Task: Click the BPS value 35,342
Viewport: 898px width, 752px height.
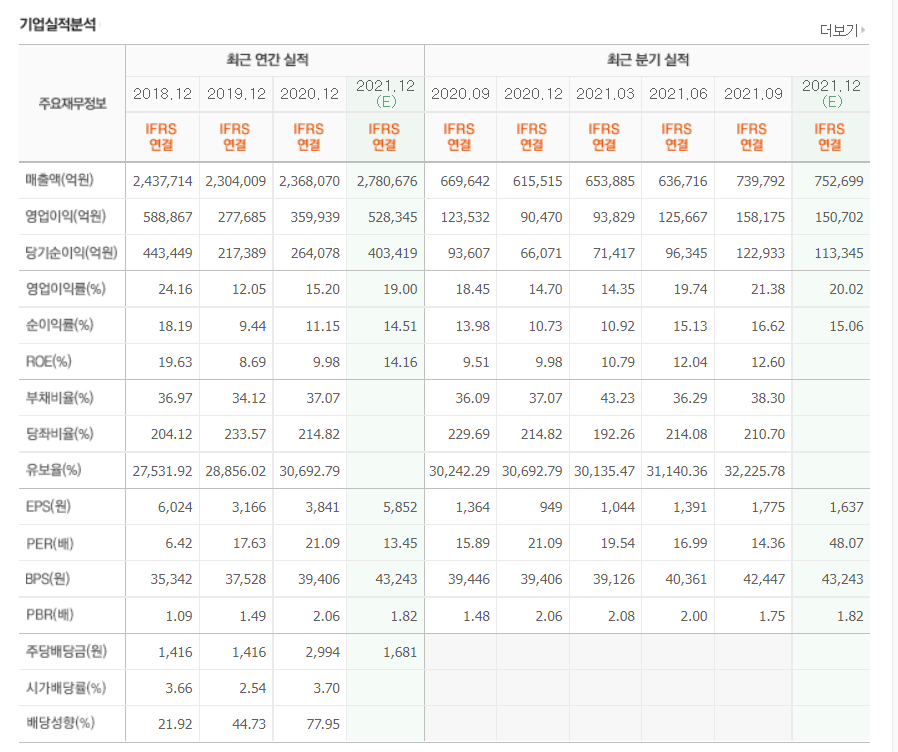Action: (x=171, y=580)
